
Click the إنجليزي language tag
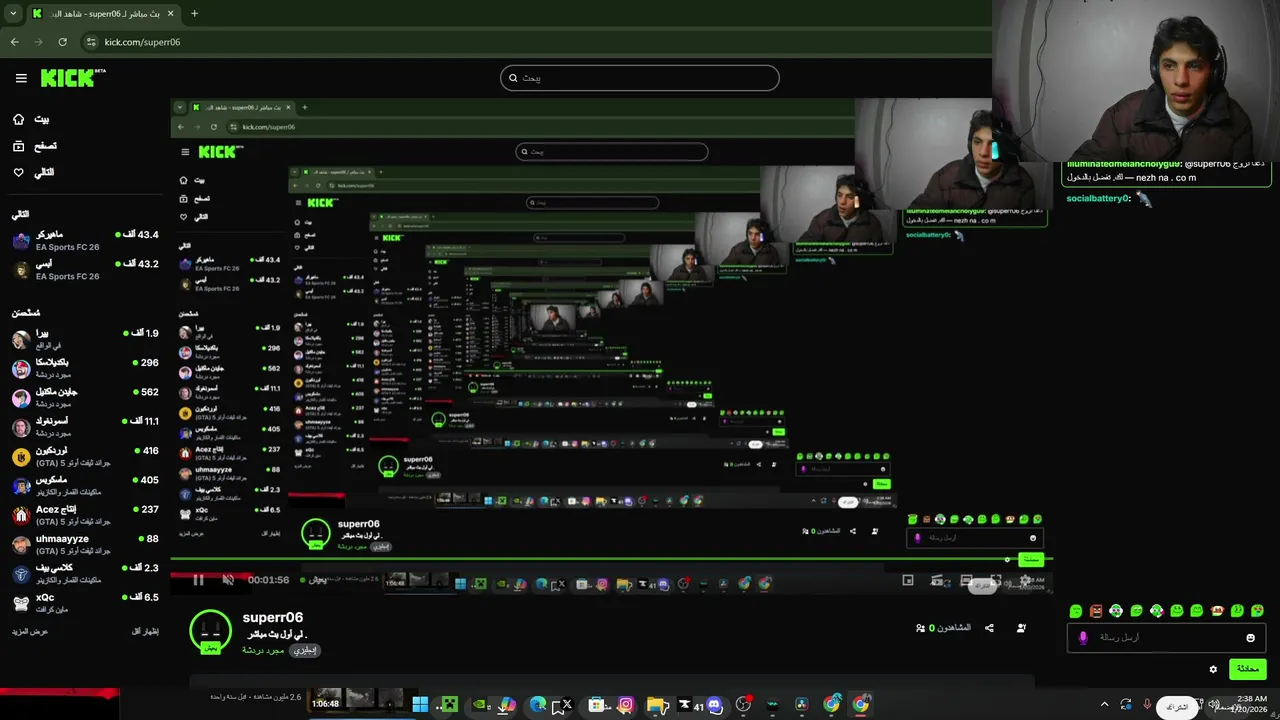tap(305, 650)
